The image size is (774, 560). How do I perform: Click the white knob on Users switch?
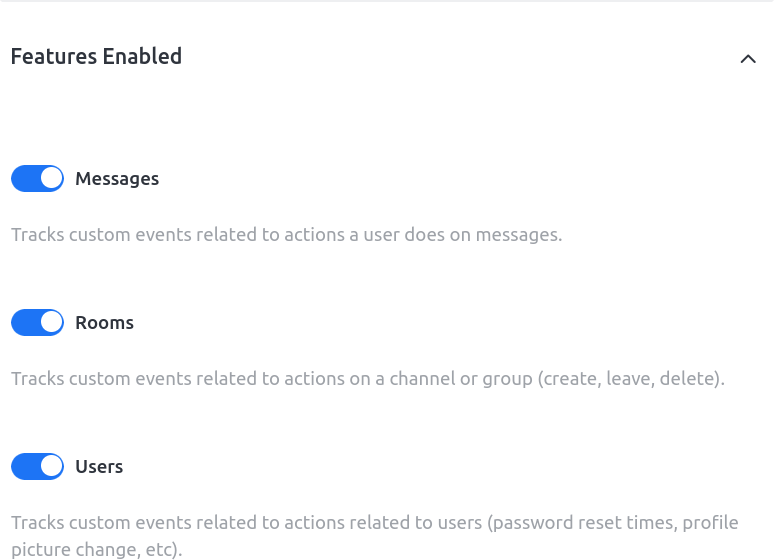pos(51,467)
